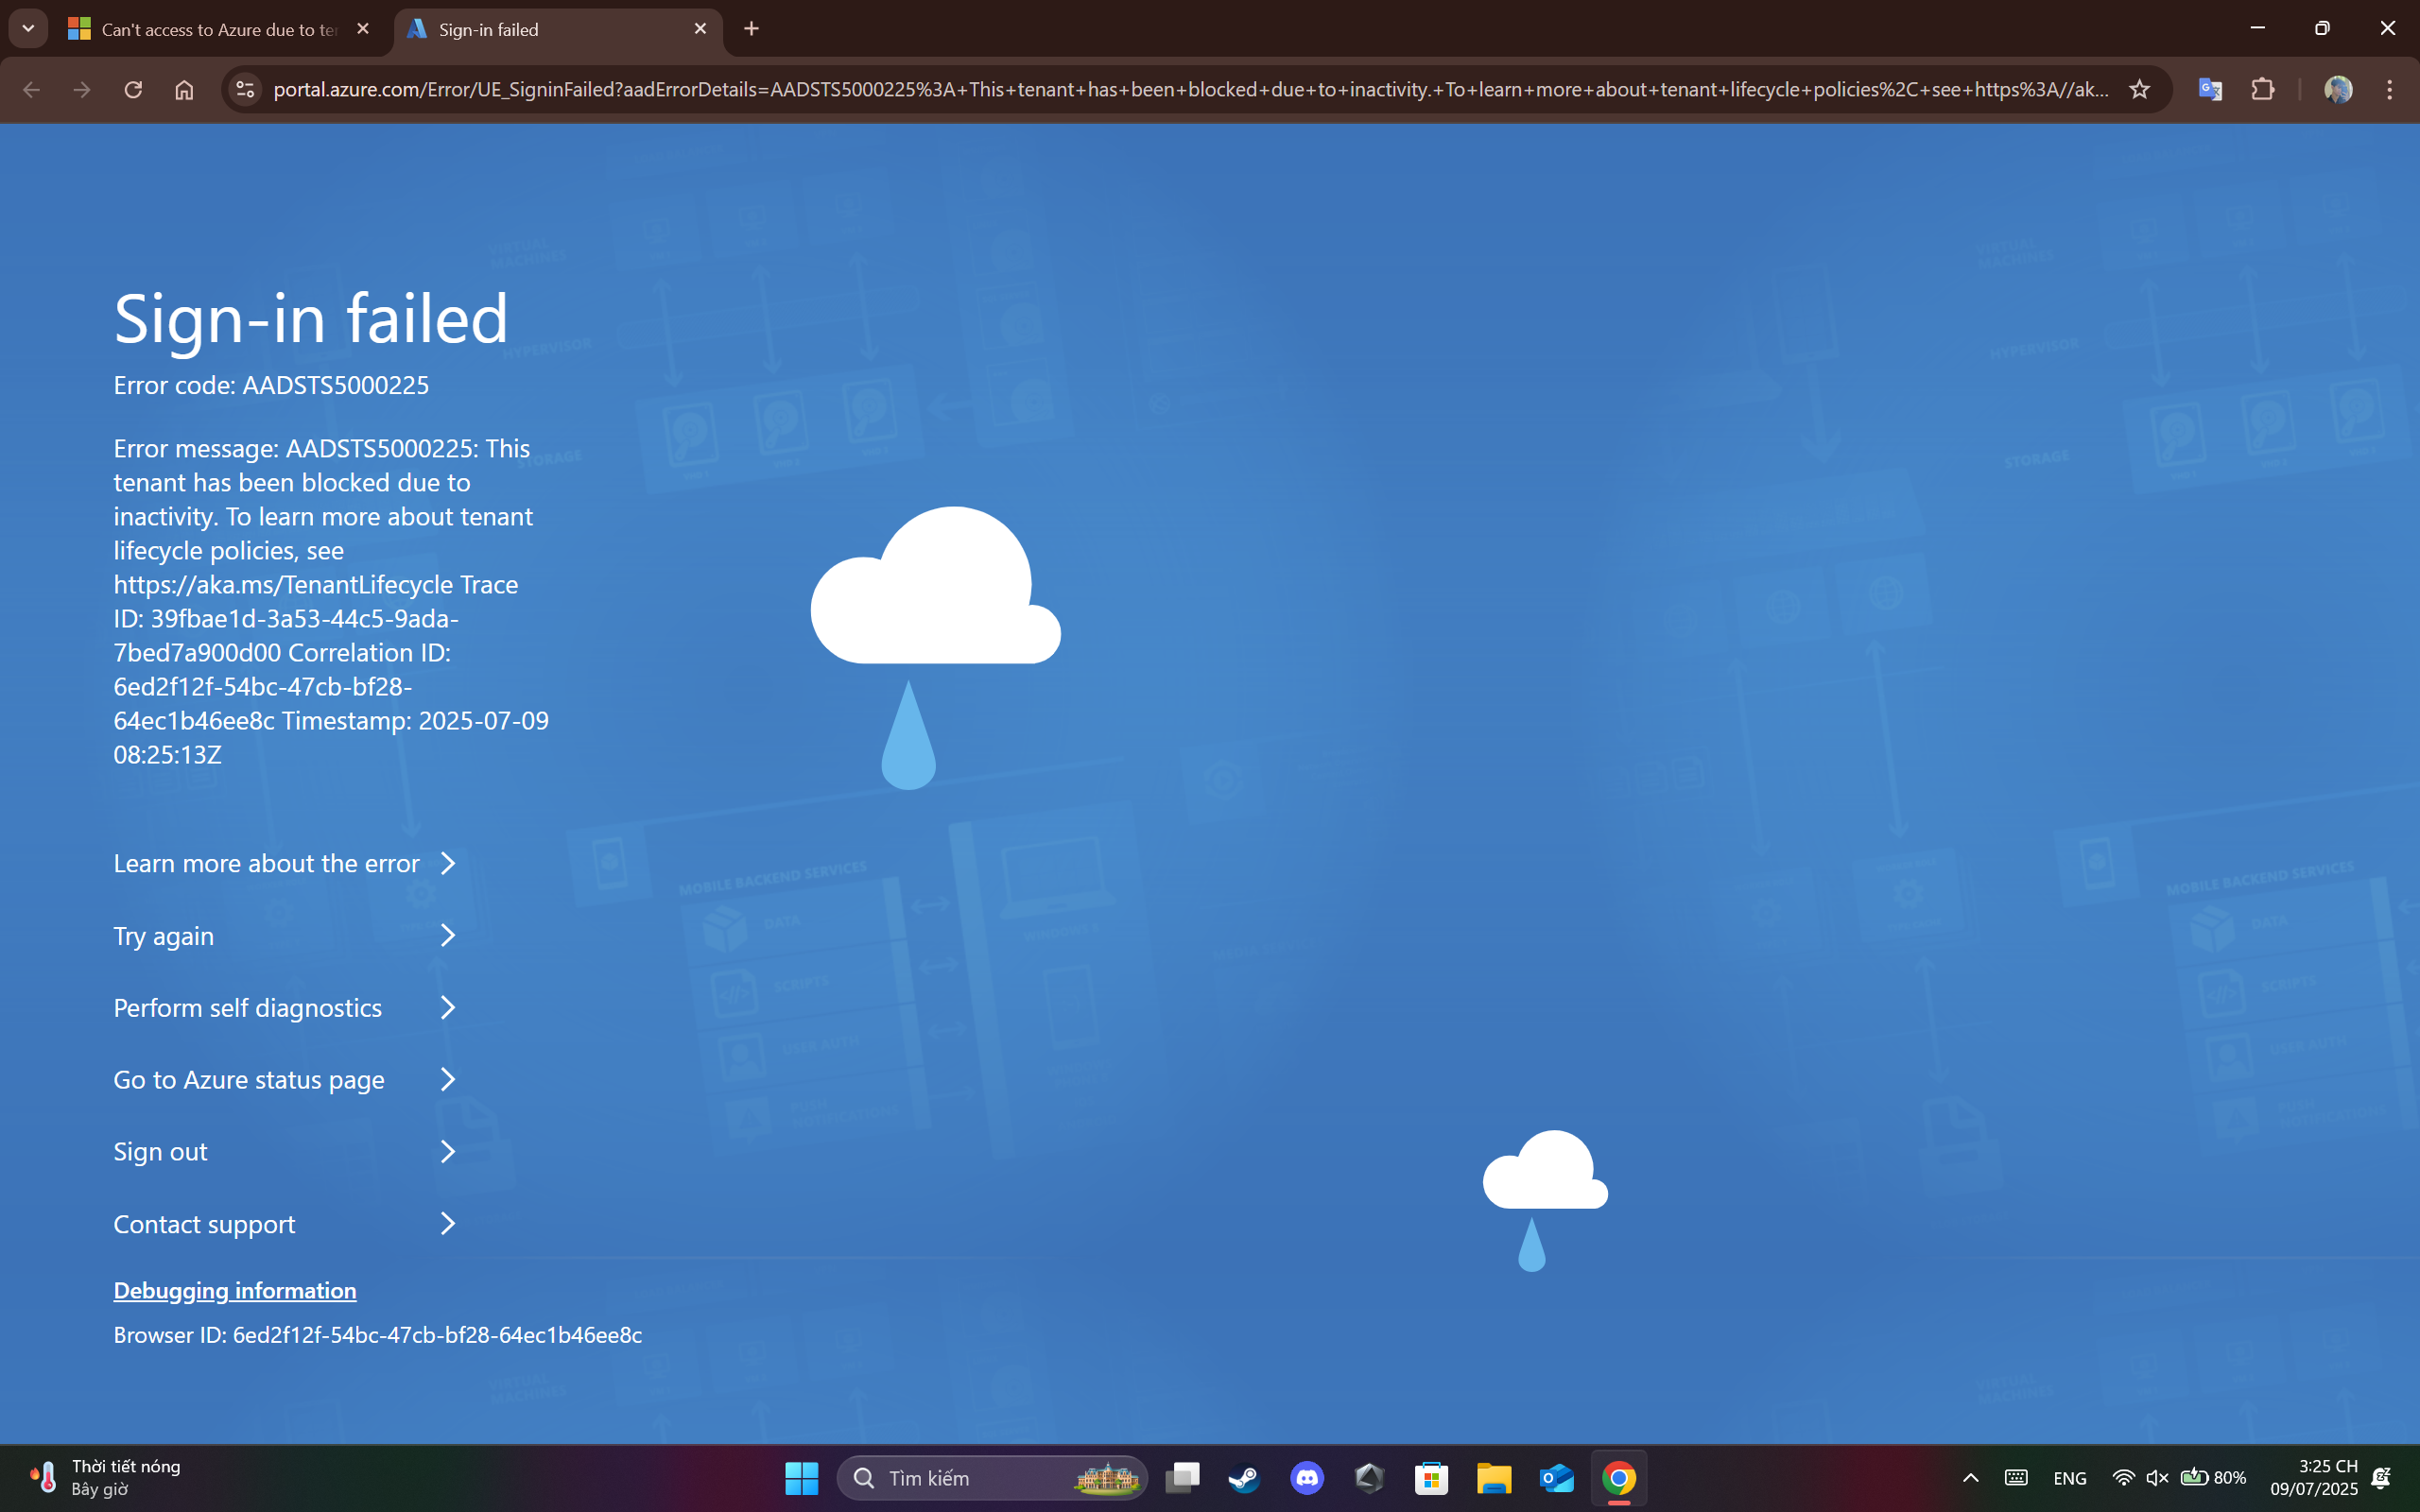
Task: Open "Learn more about the error" link
Action: pos(285,863)
